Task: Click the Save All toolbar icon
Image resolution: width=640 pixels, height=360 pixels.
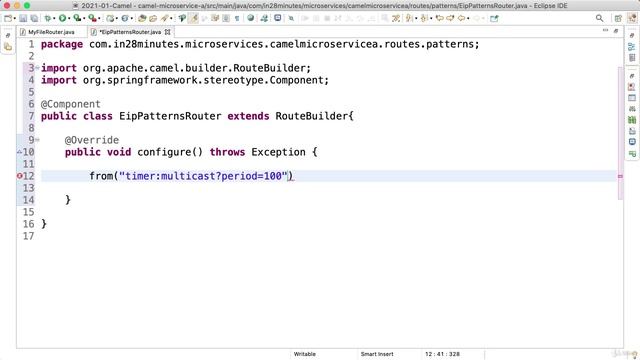Action: click(x=34, y=18)
